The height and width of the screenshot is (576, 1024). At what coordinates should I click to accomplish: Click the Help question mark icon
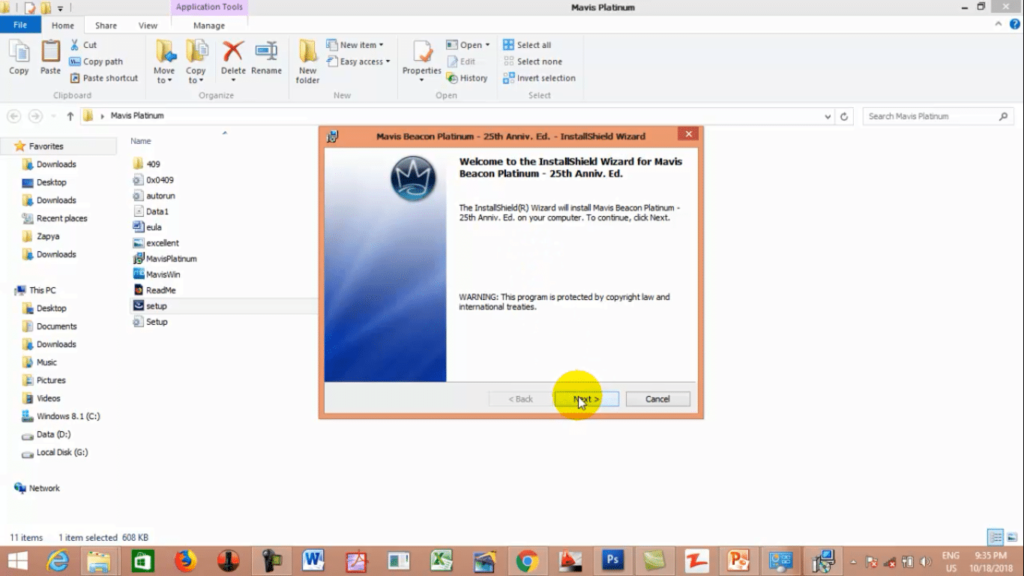[x=1014, y=24]
